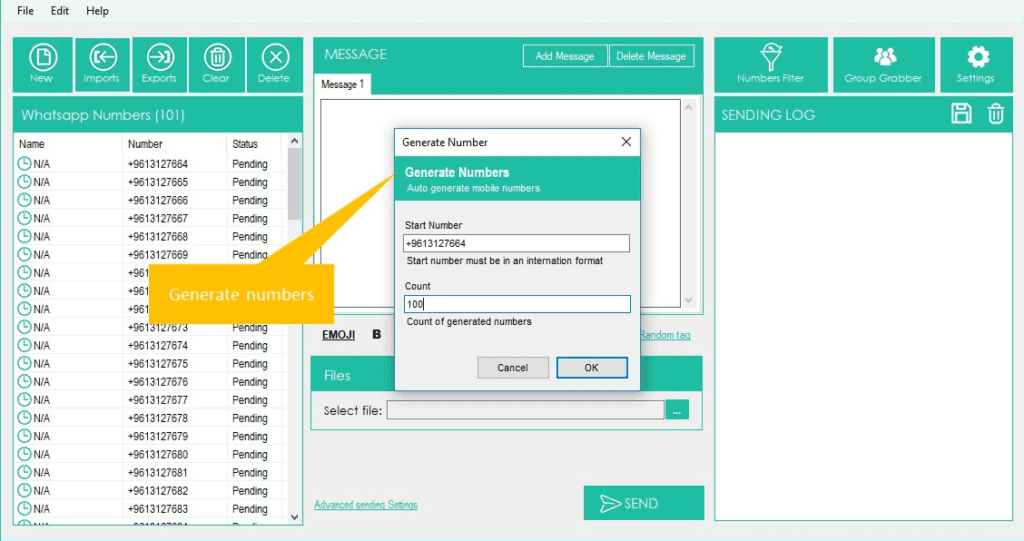Click the Count input field
1024x541 pixels.
pyautogui.click(x=517, y=304)
